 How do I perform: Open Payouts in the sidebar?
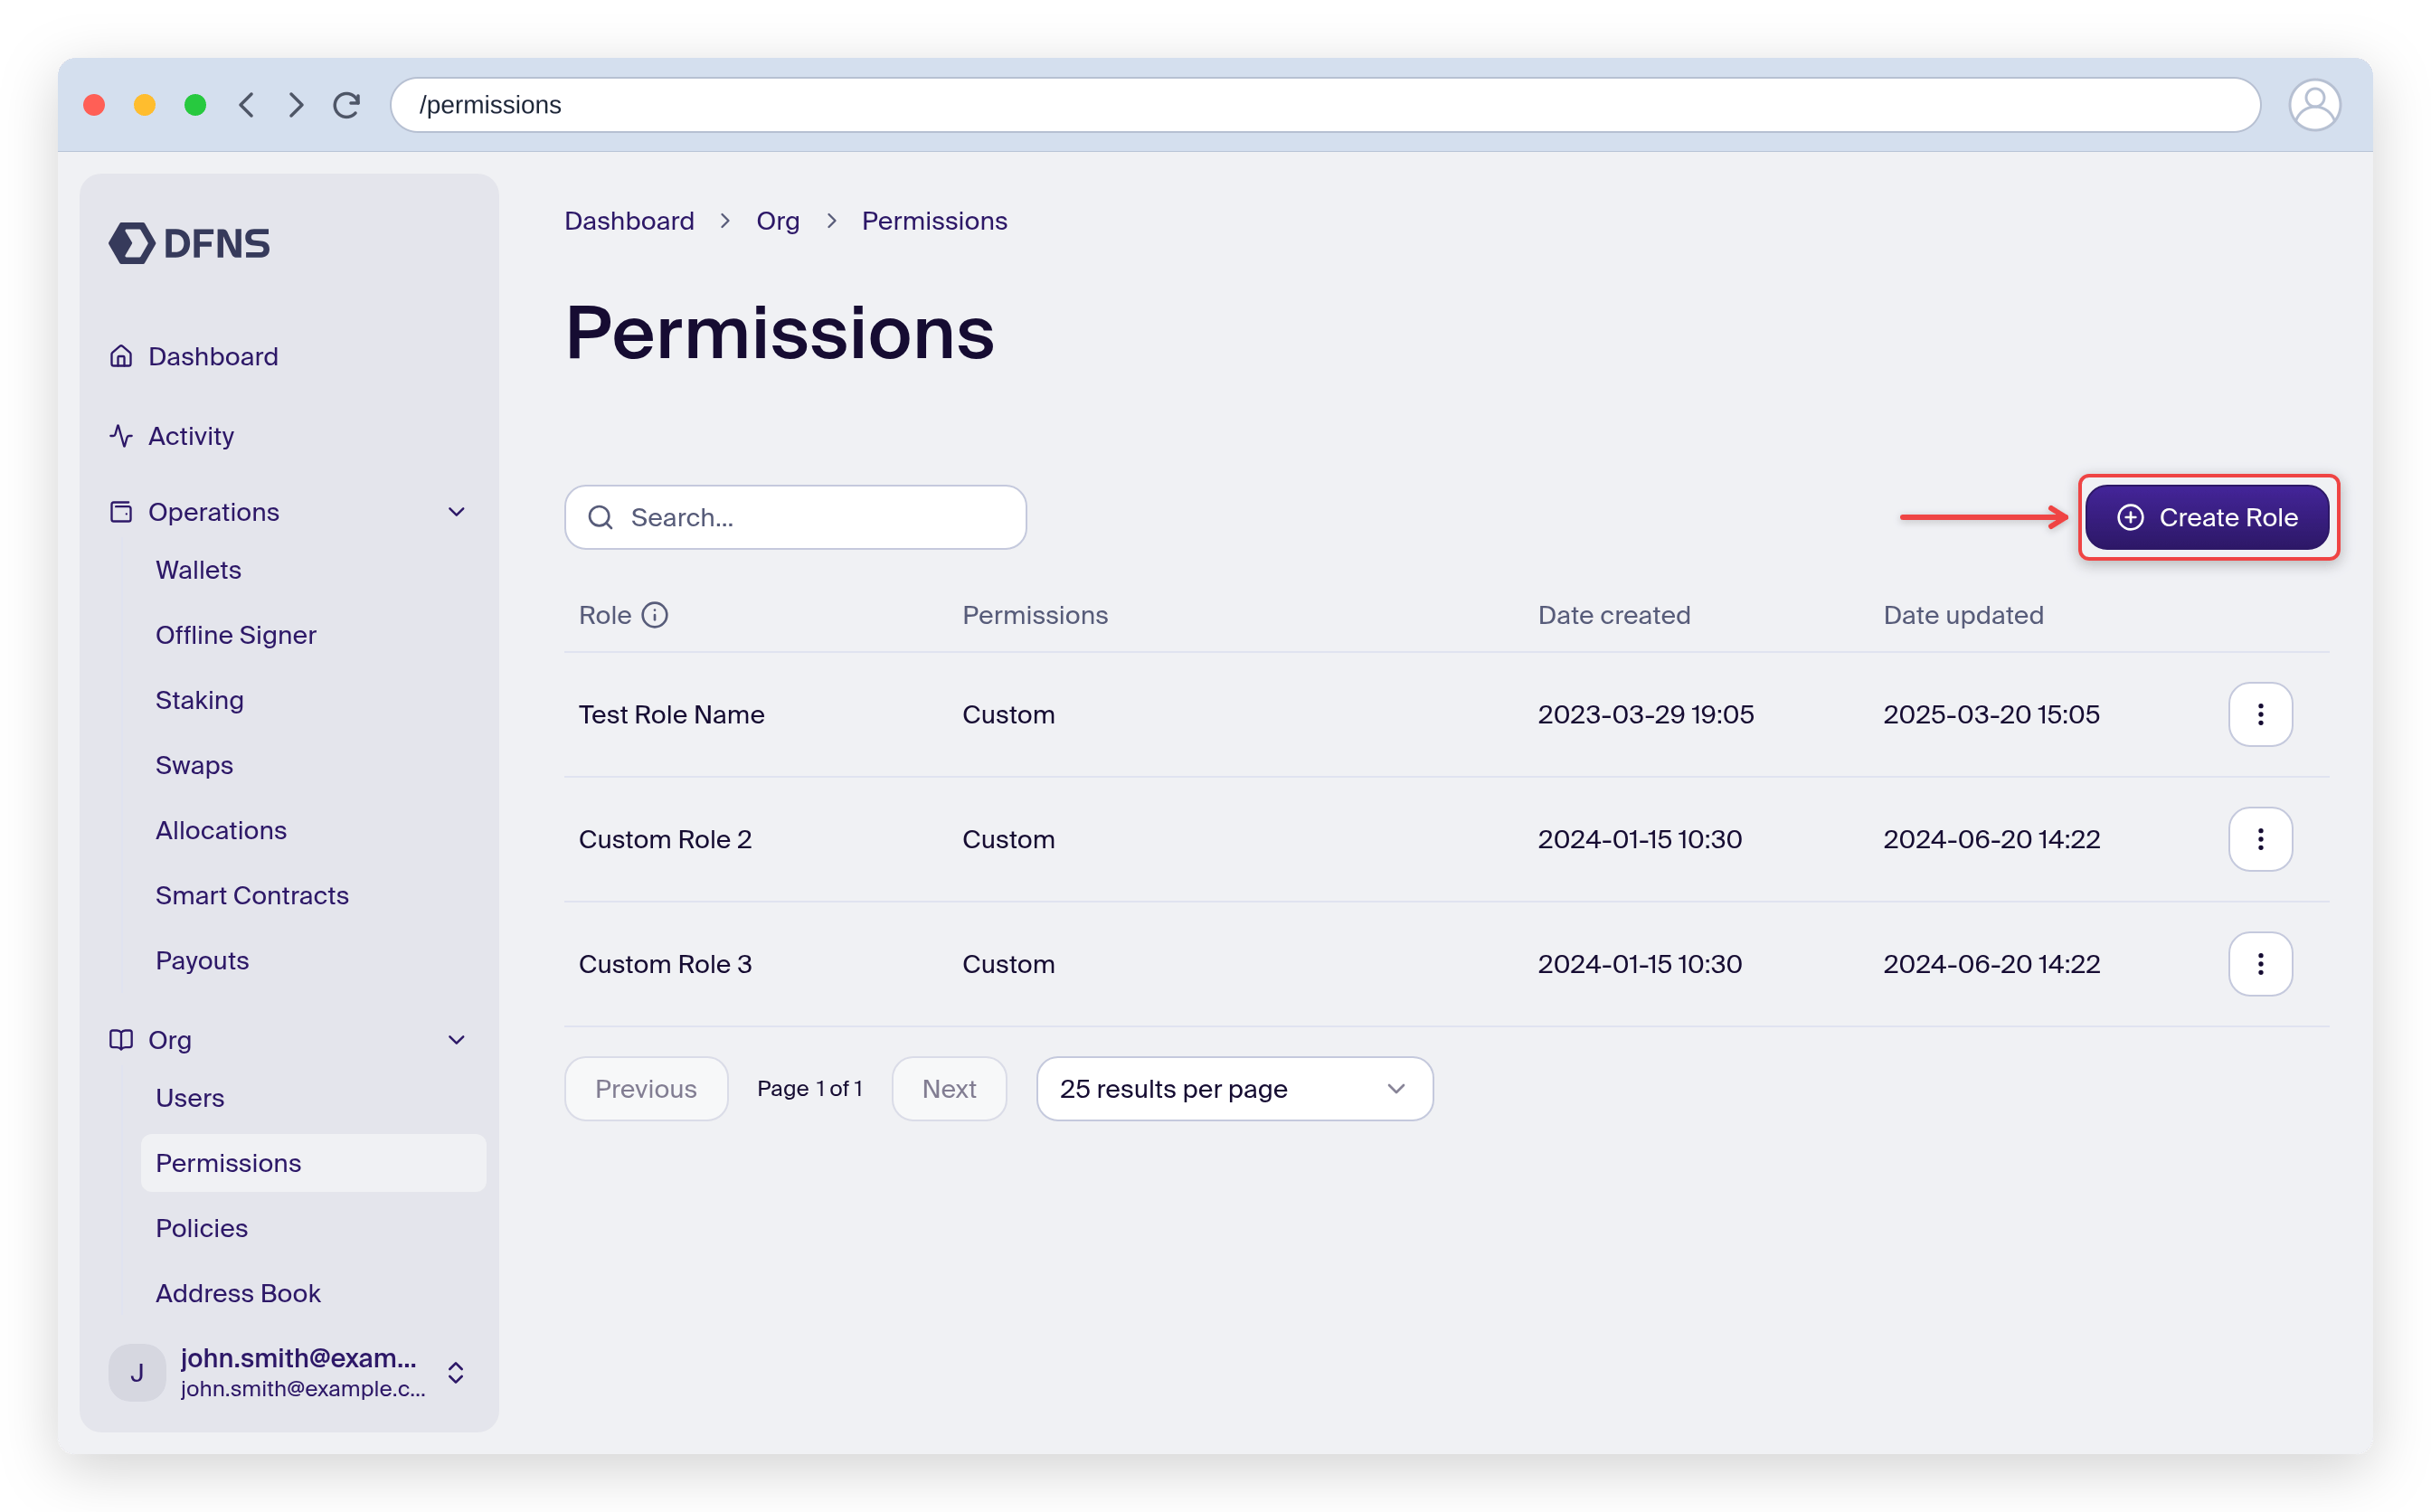[202, 960]
